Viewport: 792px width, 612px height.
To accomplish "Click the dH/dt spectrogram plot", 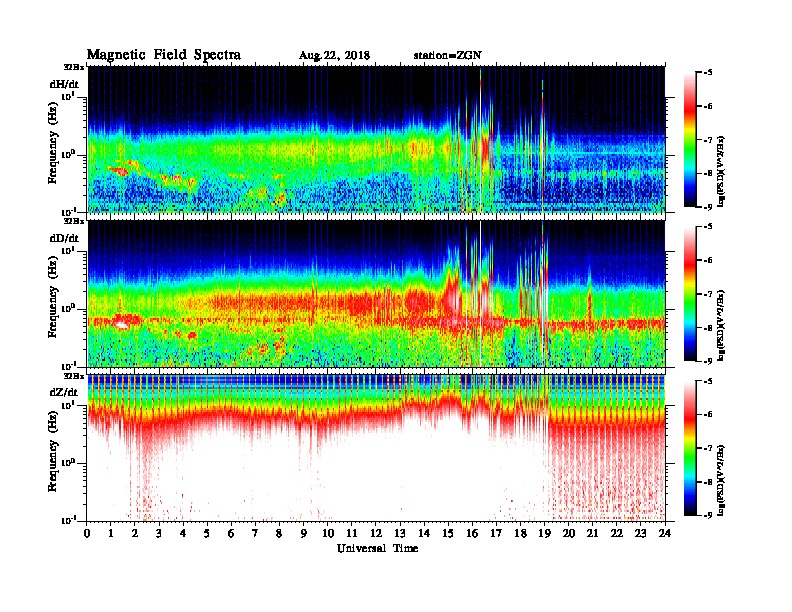I will [376, 139].
